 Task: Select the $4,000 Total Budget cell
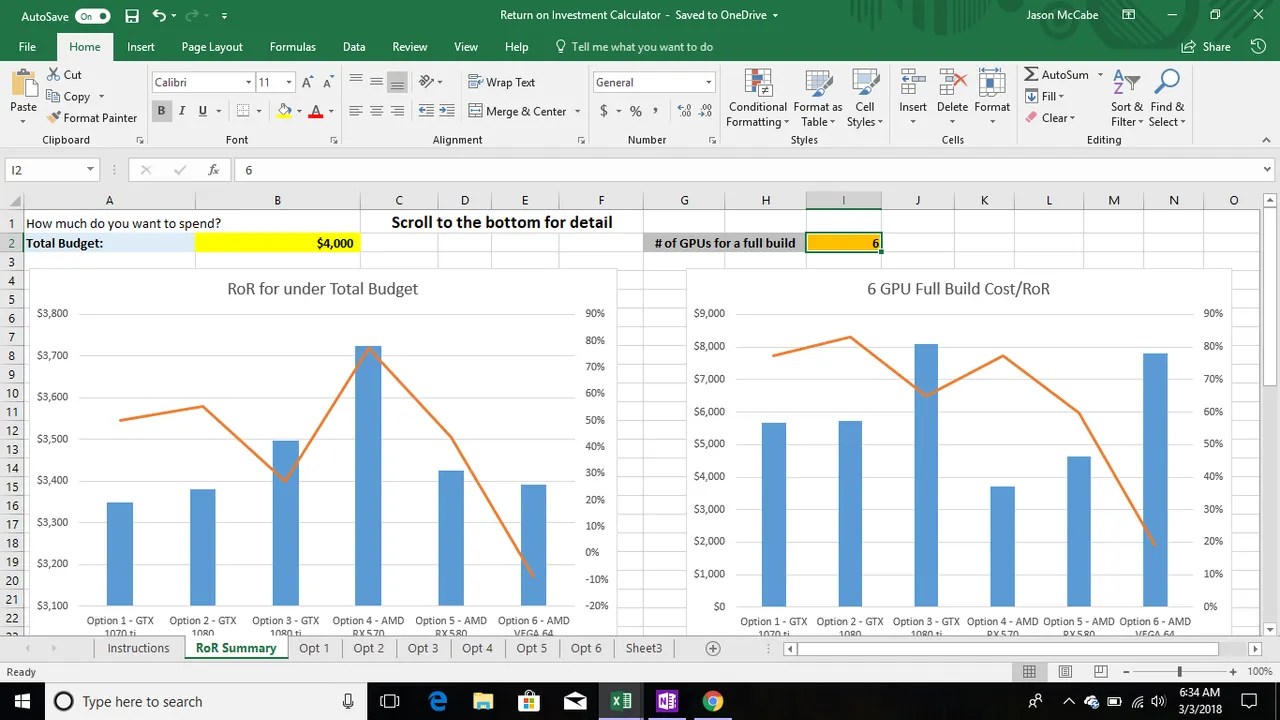click(x=277, y=243)
